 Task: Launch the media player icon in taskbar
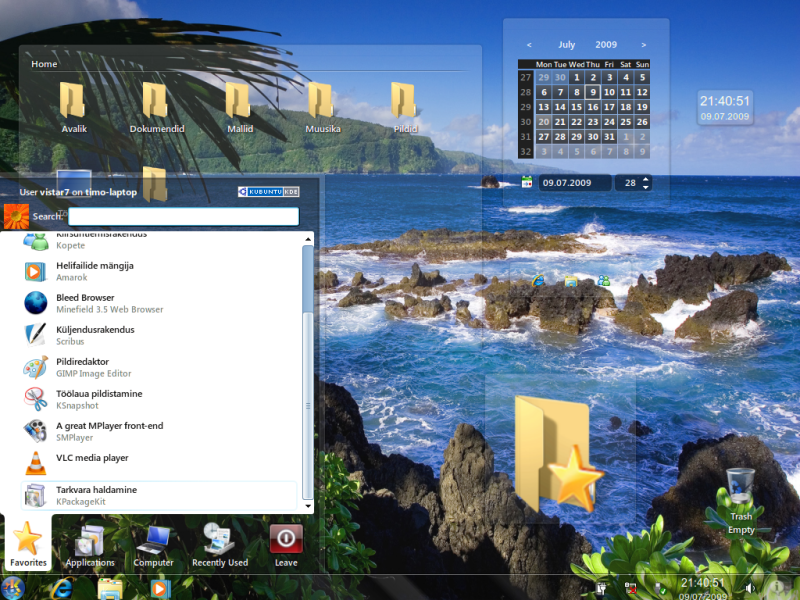click(x=160, y=589)
